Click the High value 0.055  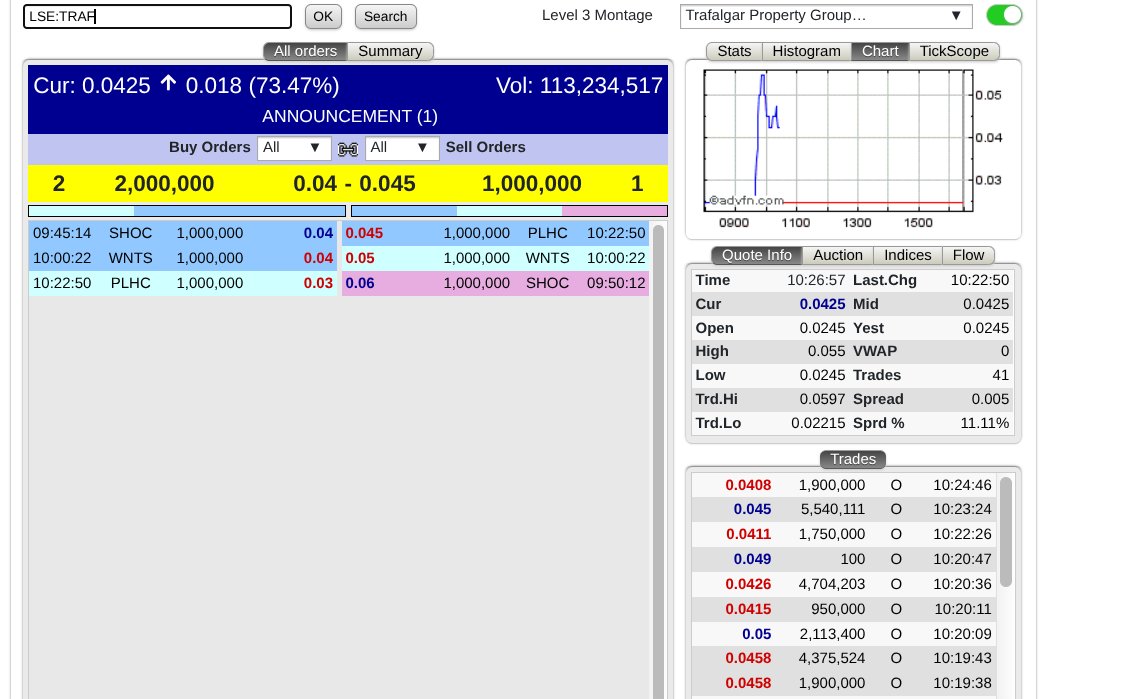click(x=827, y=352)
